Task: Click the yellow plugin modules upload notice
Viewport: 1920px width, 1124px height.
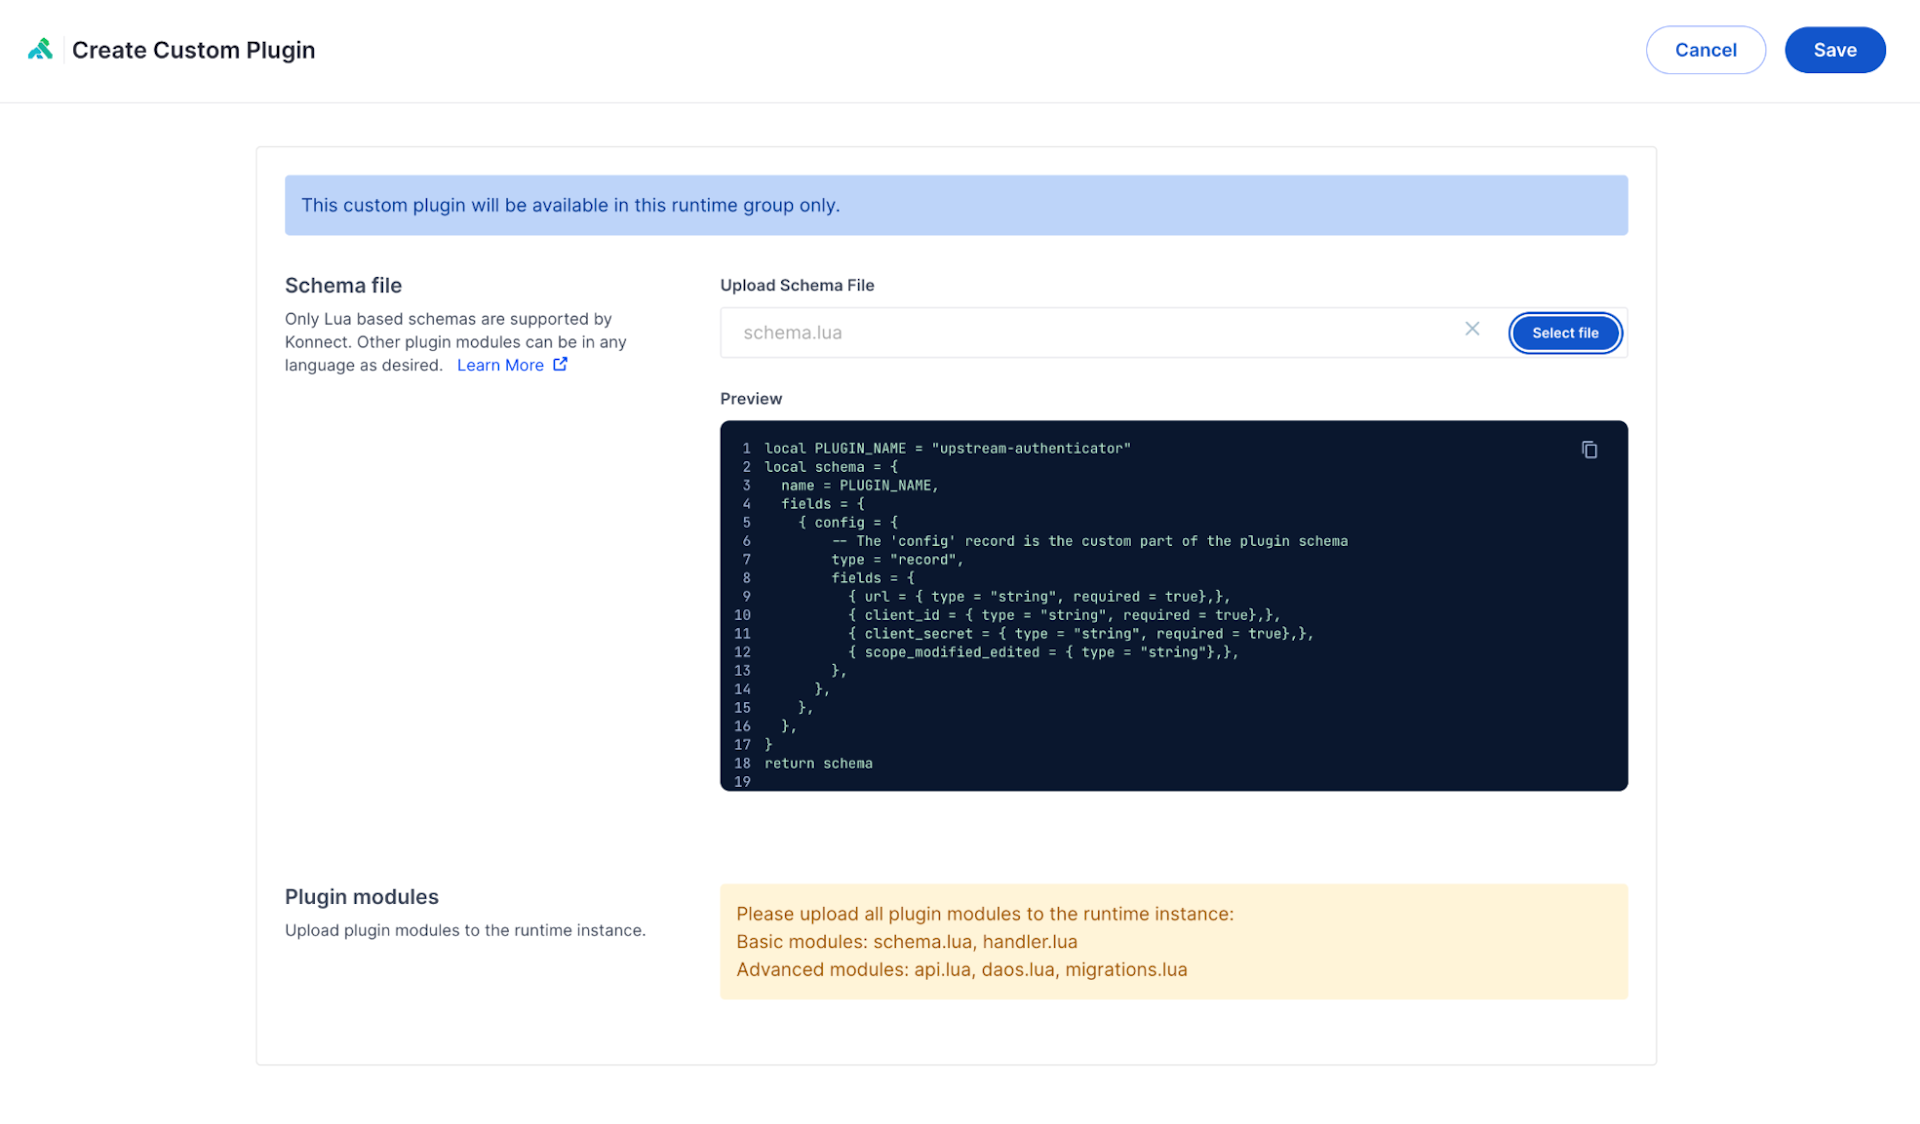Action: [1173, 941]
